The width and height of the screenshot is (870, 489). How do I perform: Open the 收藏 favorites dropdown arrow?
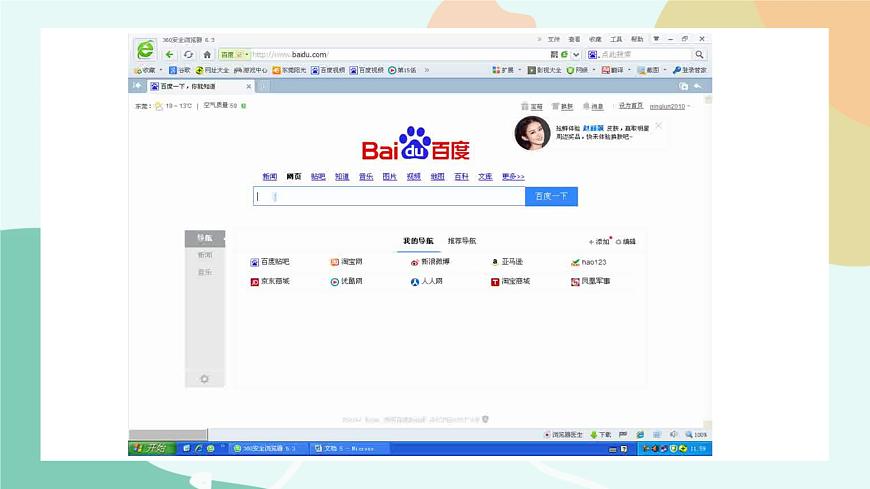tap(160, 70)
